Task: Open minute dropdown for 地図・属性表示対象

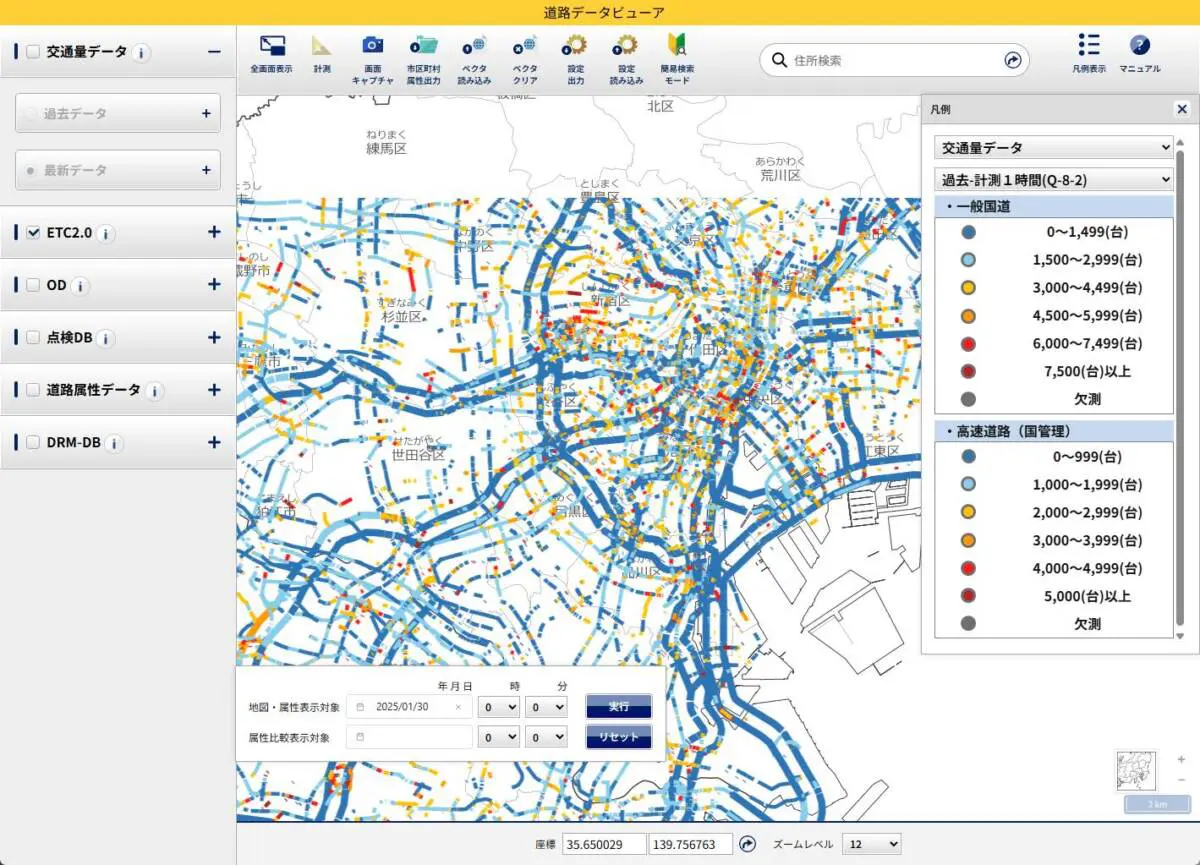Action: (x=546, y=707)
